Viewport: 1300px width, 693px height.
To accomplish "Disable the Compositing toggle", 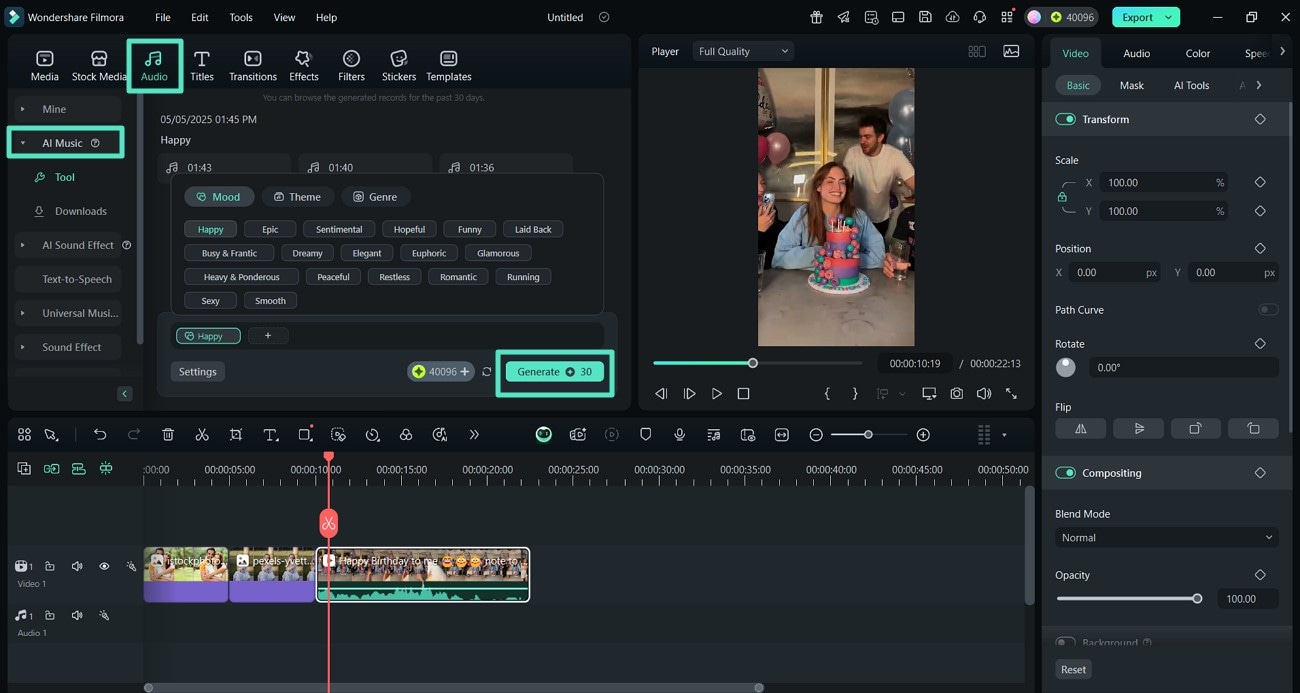I will pyautogui.click(x=1065, y=473).
